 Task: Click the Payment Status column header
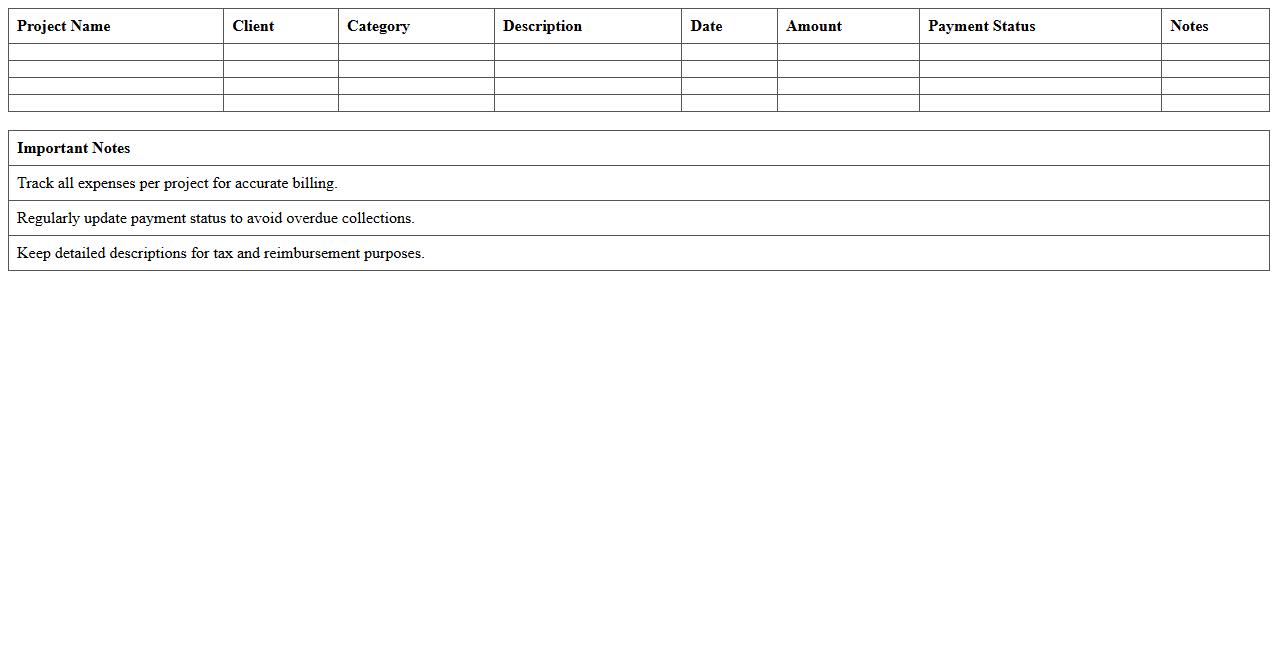tap(981, 26)
